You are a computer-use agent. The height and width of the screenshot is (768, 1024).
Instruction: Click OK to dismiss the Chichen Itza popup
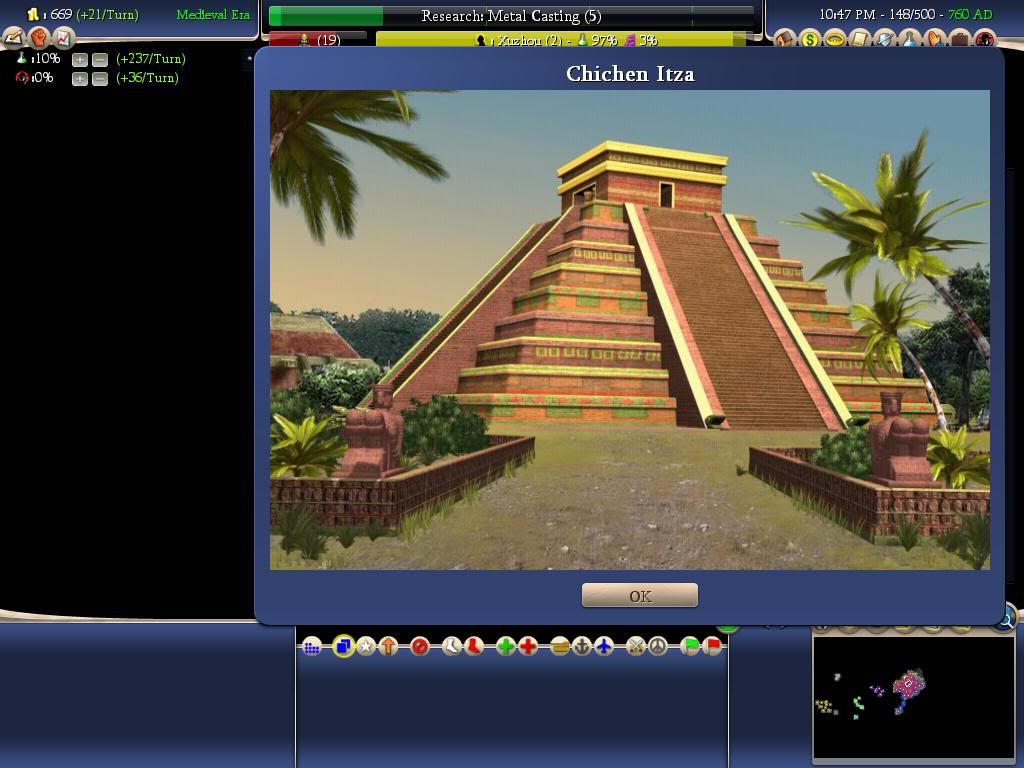tap(639, 596)
